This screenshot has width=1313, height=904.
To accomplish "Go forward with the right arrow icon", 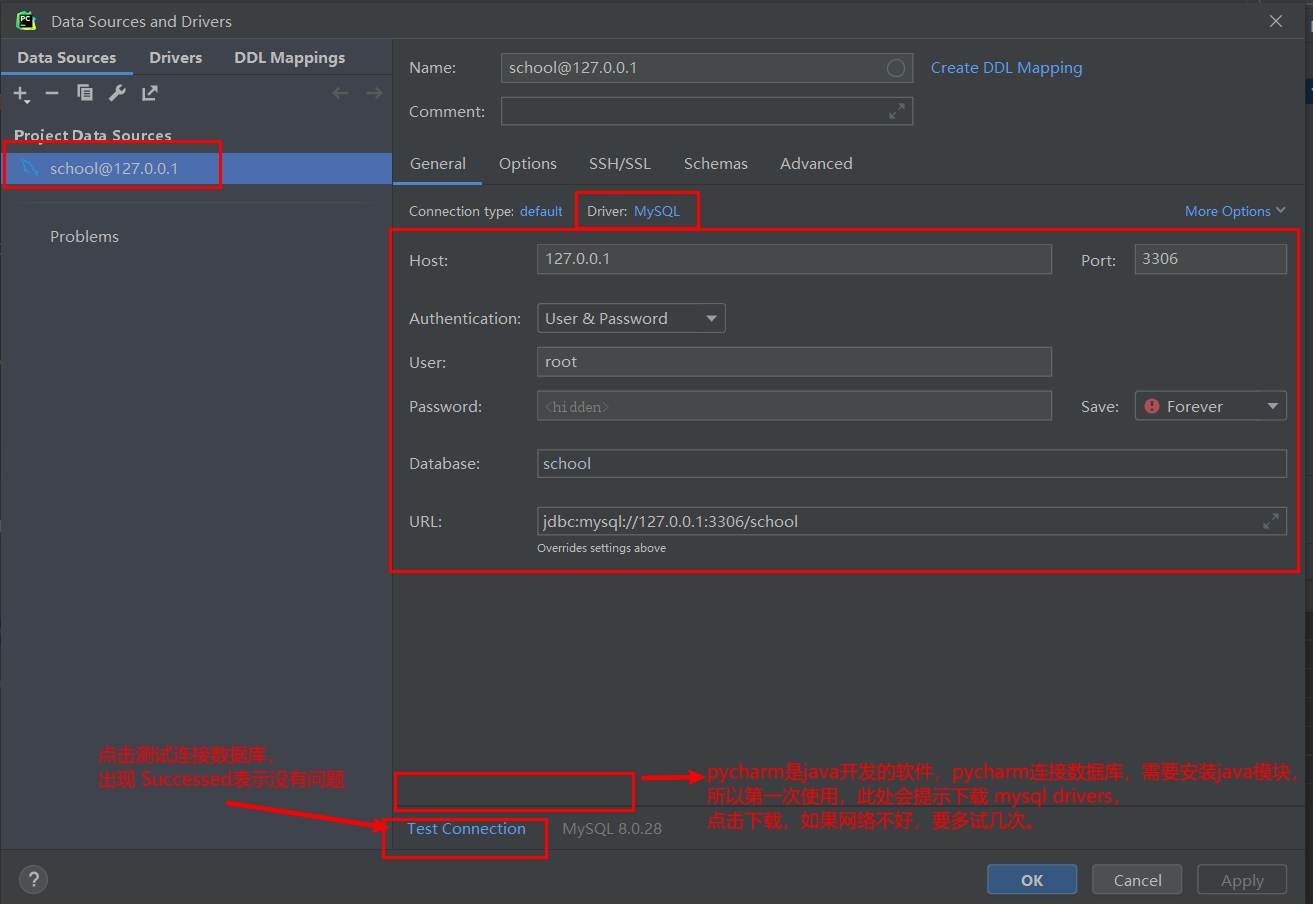I will coord(375,93).
